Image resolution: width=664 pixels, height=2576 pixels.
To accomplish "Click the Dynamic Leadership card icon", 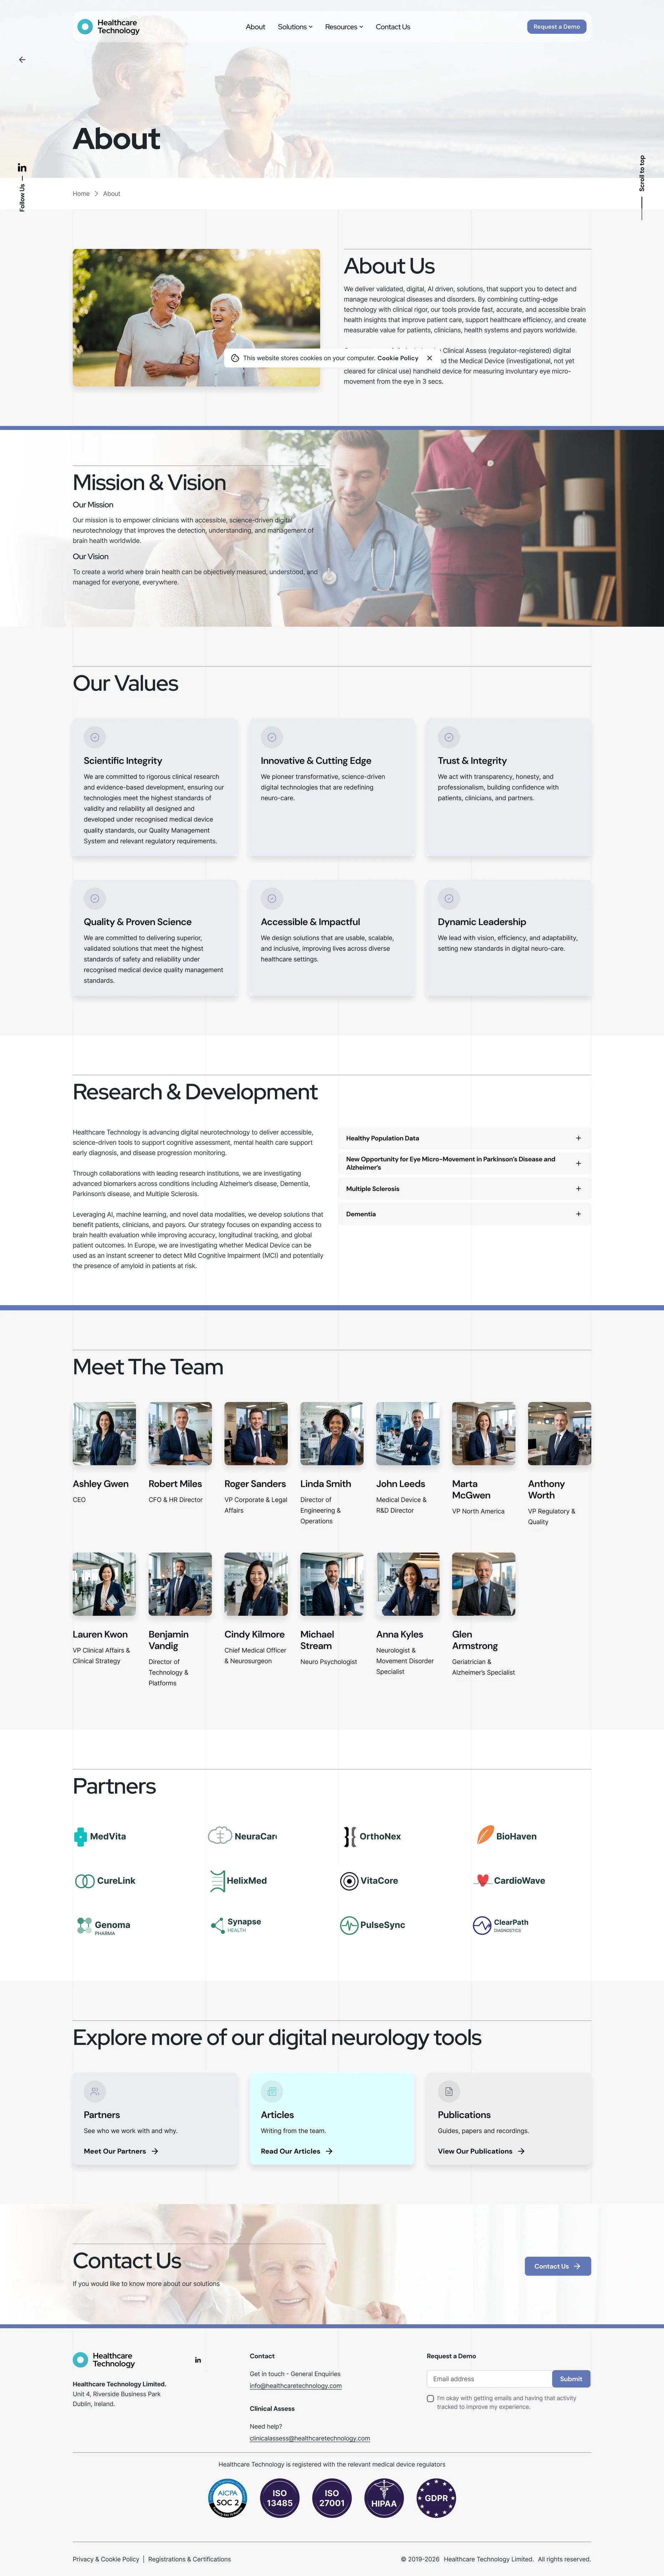I will click(x=449, y=898).
